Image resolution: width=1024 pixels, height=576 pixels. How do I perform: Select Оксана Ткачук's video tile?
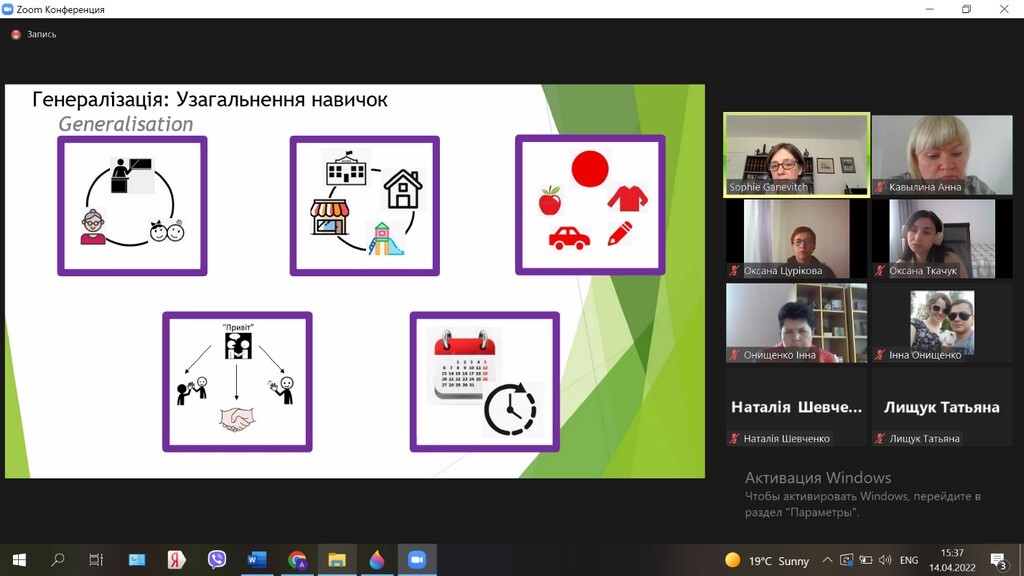(x=942, y=239)
